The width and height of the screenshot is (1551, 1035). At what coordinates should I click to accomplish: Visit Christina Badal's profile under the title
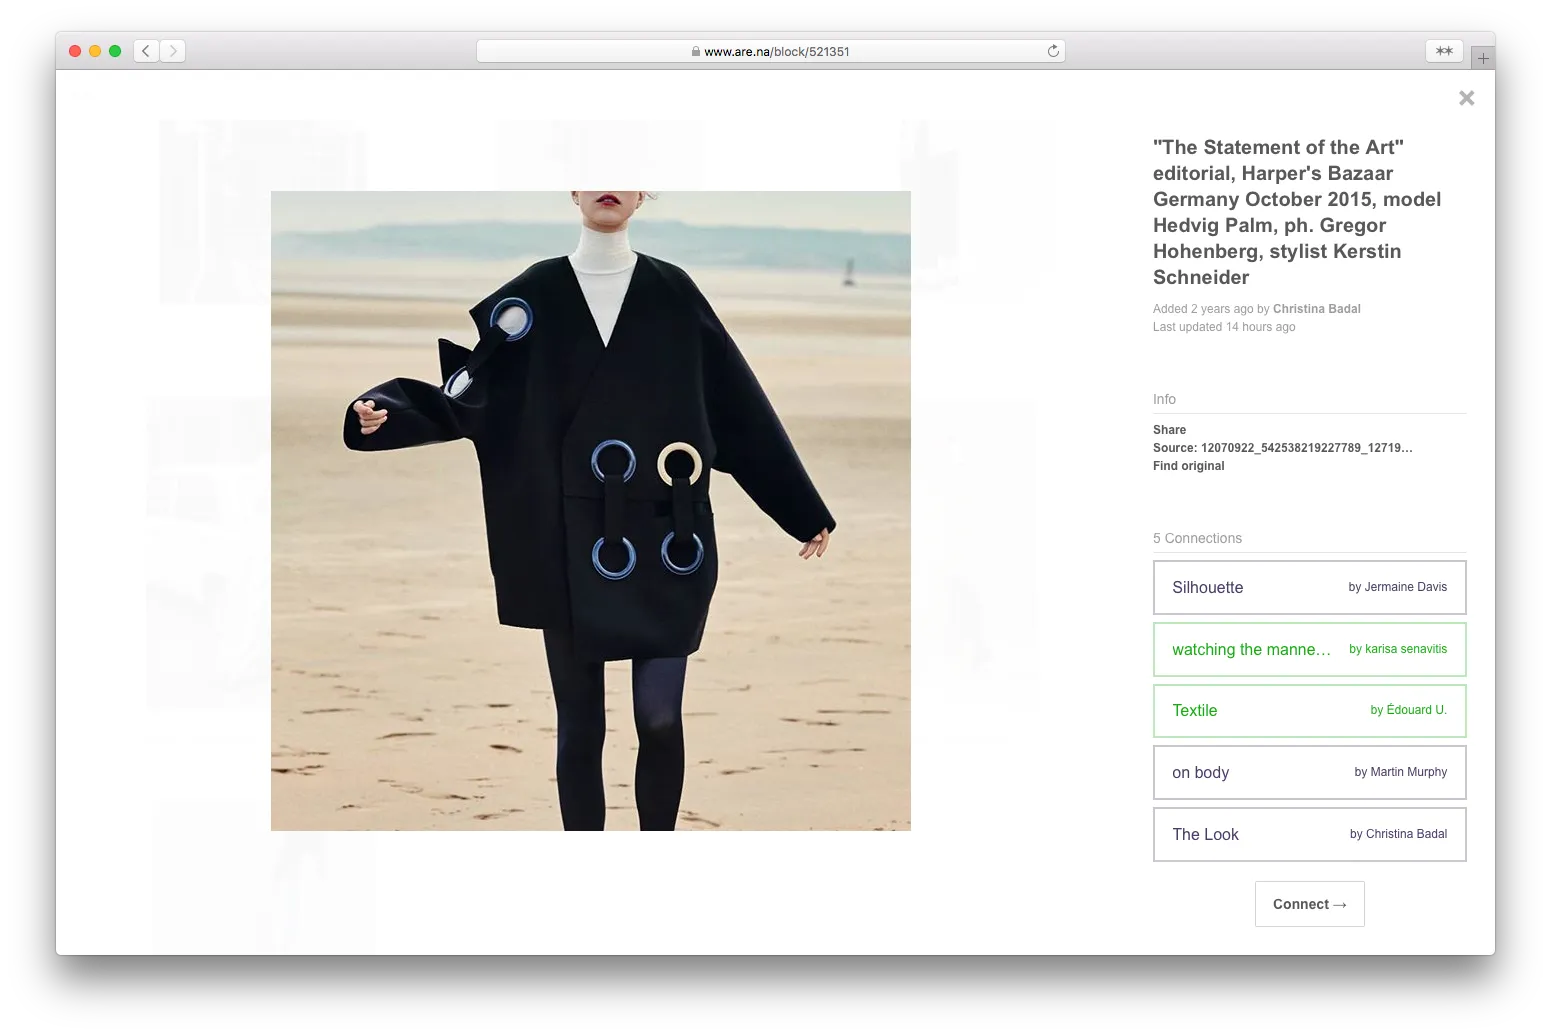click(x=1316, y=309)
